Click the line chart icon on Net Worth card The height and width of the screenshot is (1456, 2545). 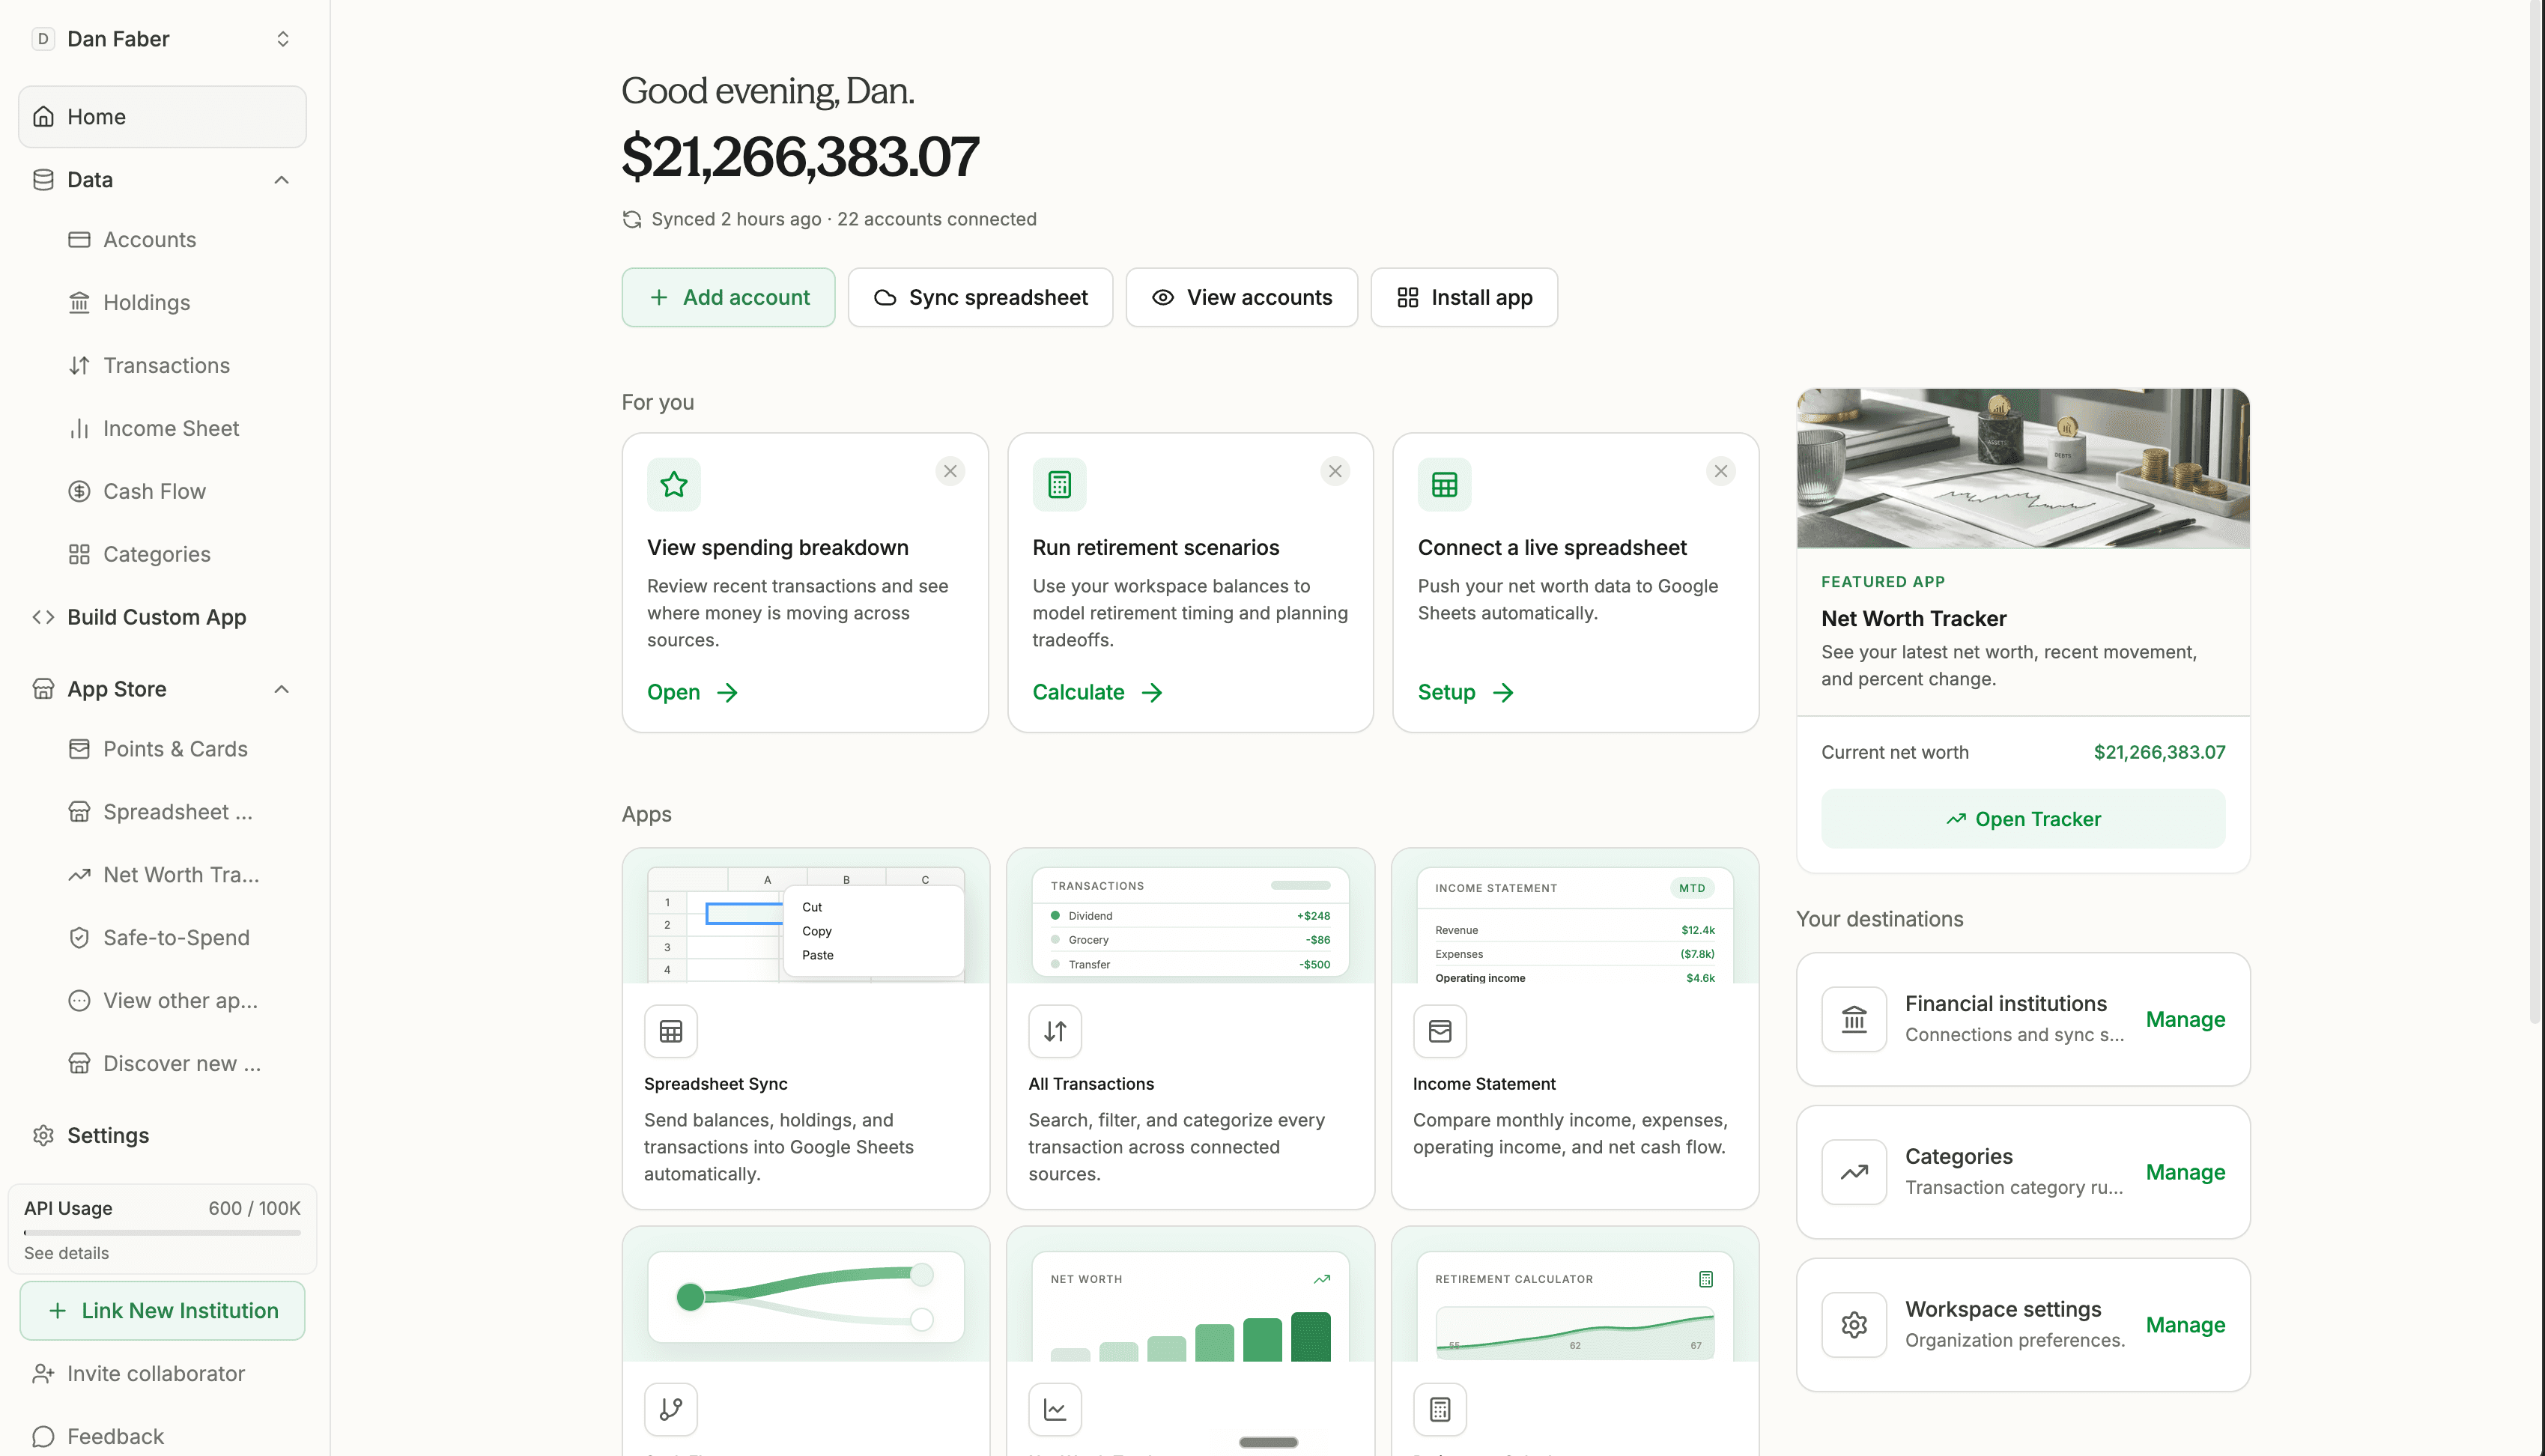point(1055,1410)
